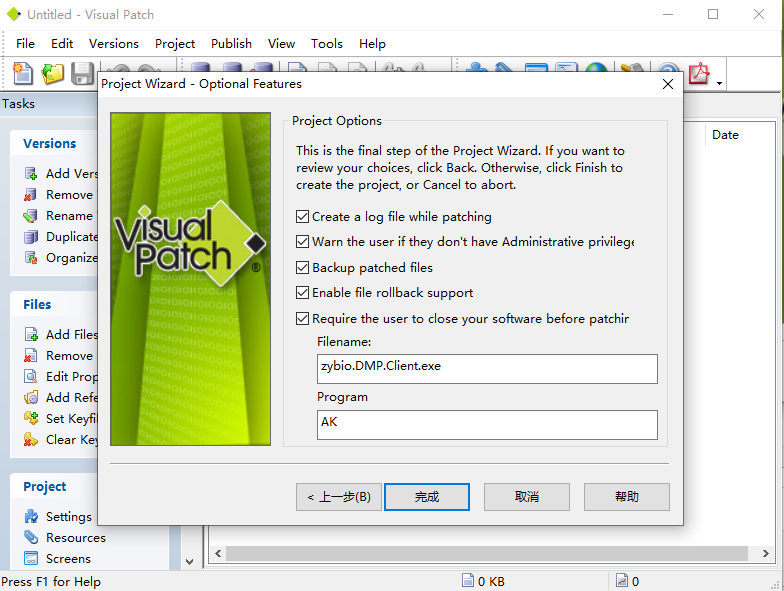Toggle Require user to close software checkbox
The image size is (784, 591).
click(x=302, y=318)
